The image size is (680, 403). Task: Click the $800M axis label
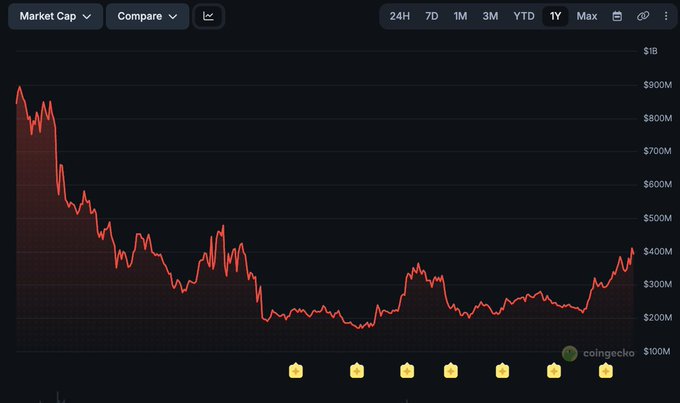click(x=657, y=118)
